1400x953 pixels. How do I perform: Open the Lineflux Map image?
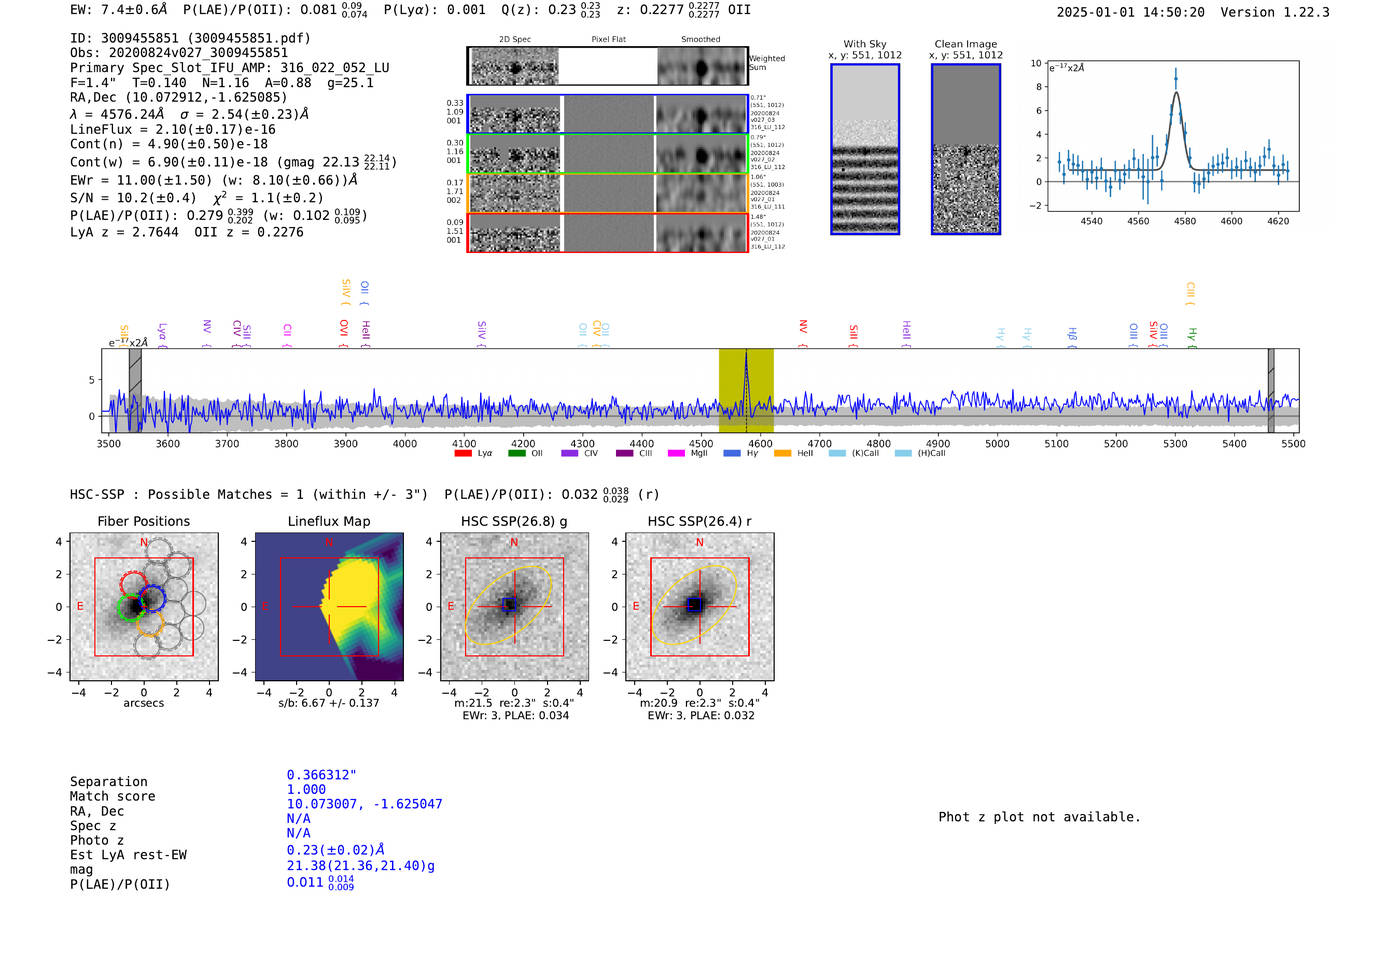(x=329, y=607)
